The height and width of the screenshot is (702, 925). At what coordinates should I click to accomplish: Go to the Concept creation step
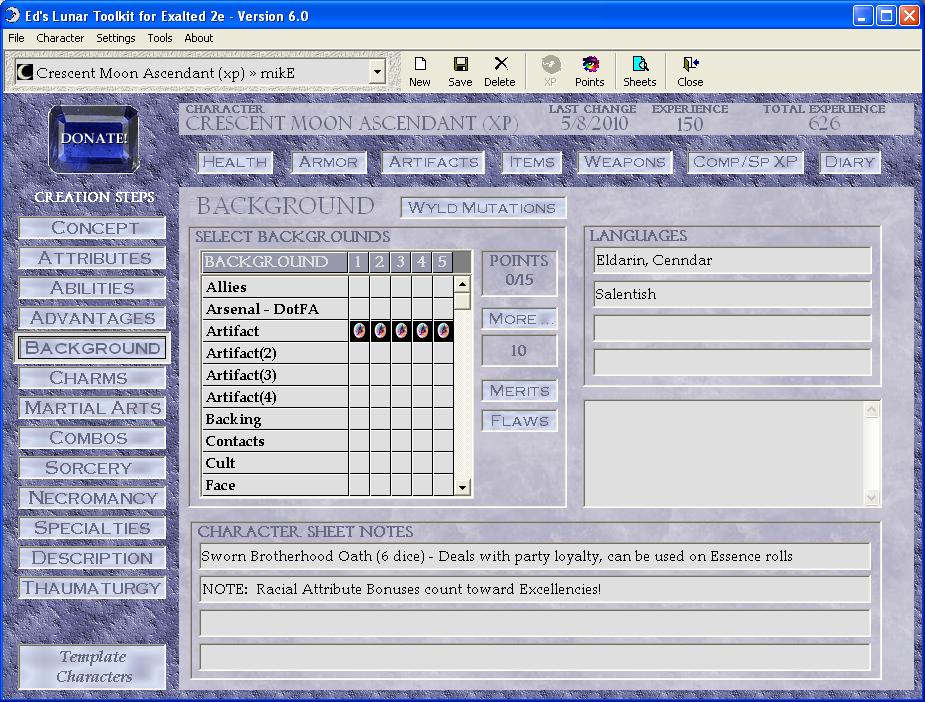(93, 228)
